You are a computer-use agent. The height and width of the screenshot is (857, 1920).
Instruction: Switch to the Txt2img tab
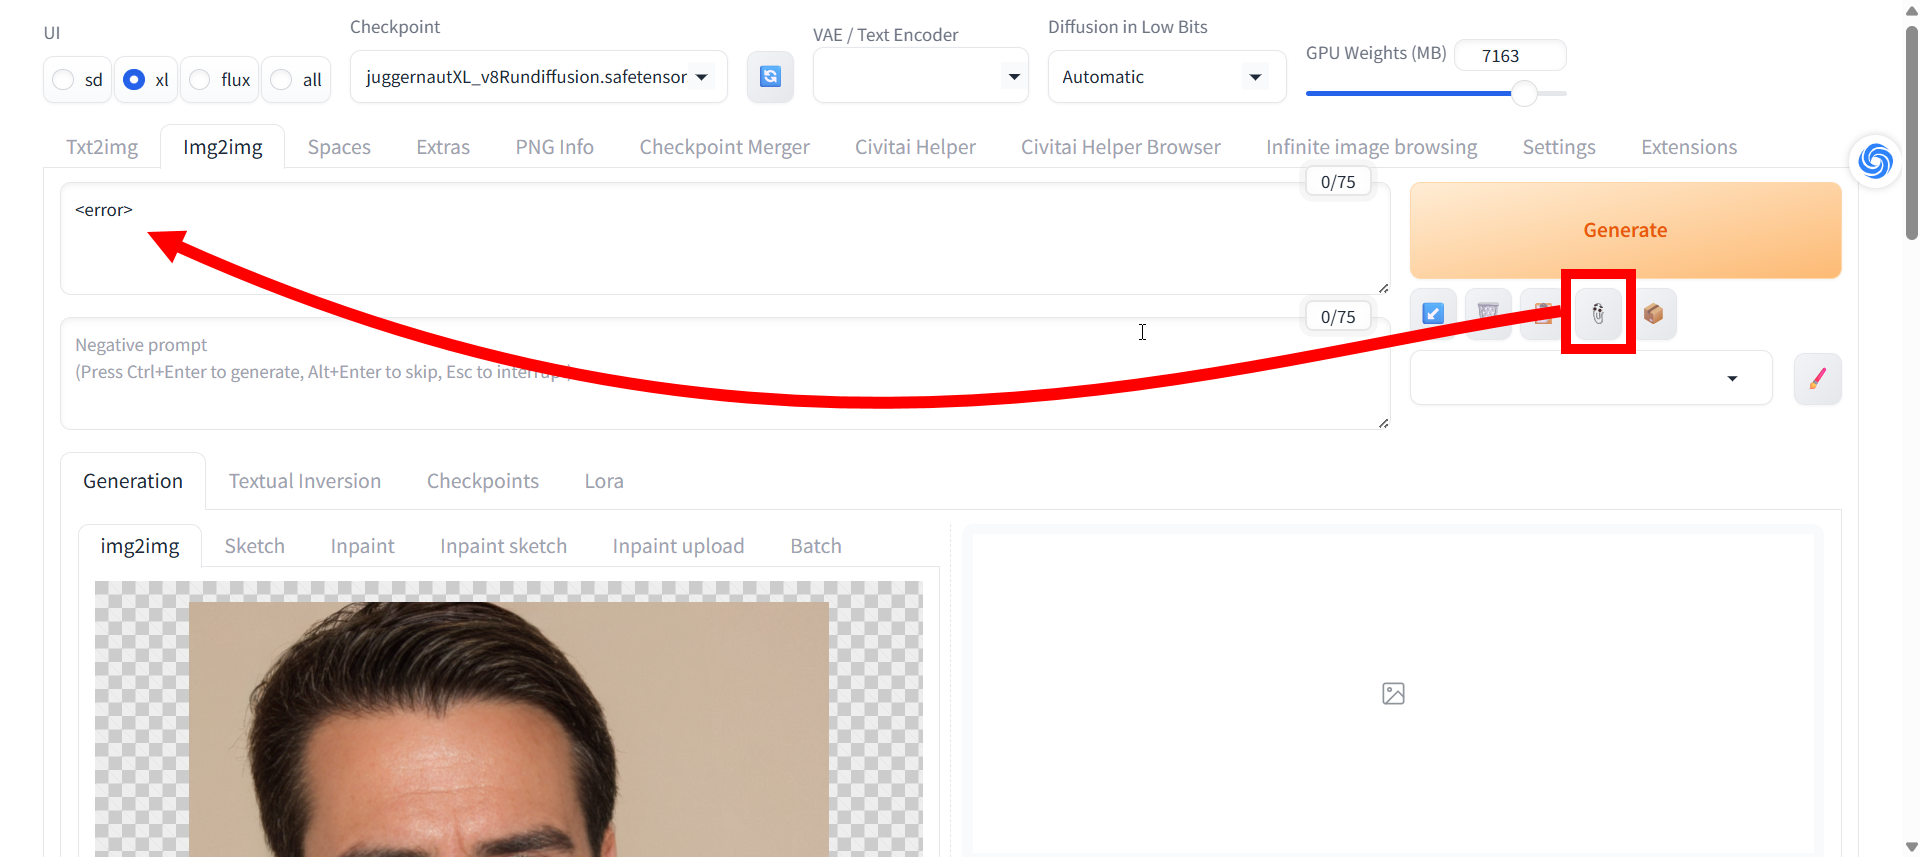(102, 147)
